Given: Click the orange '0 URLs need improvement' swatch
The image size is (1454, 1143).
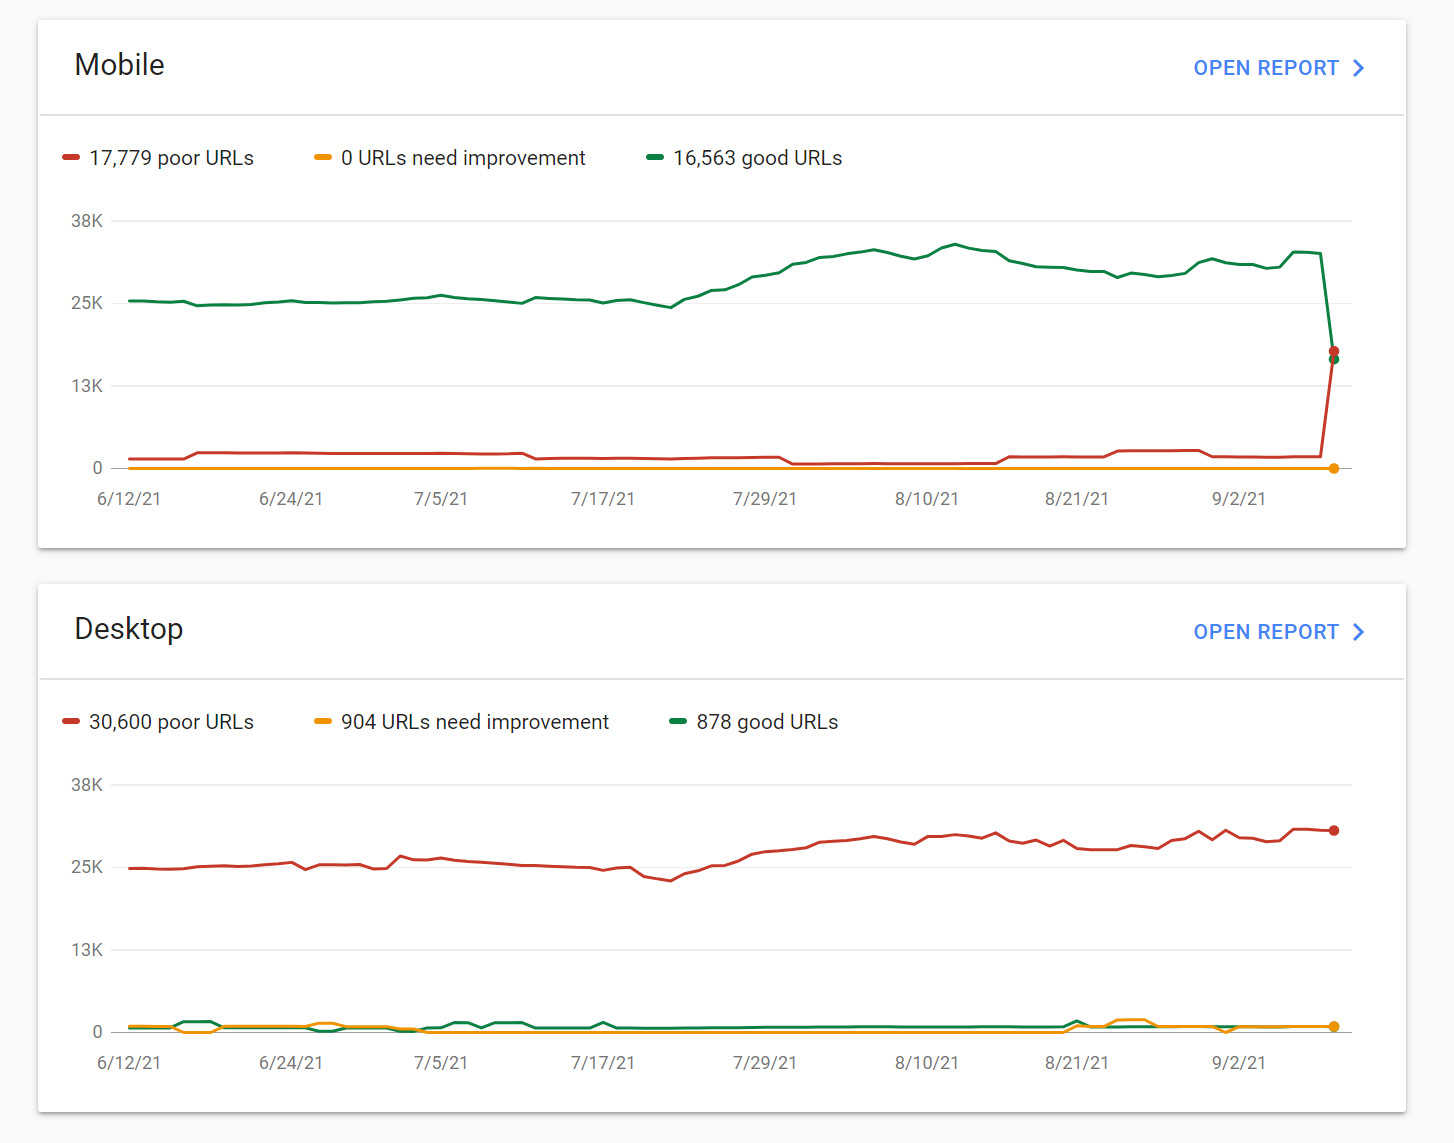Looking at the screenshot, I should click(323, 157).
